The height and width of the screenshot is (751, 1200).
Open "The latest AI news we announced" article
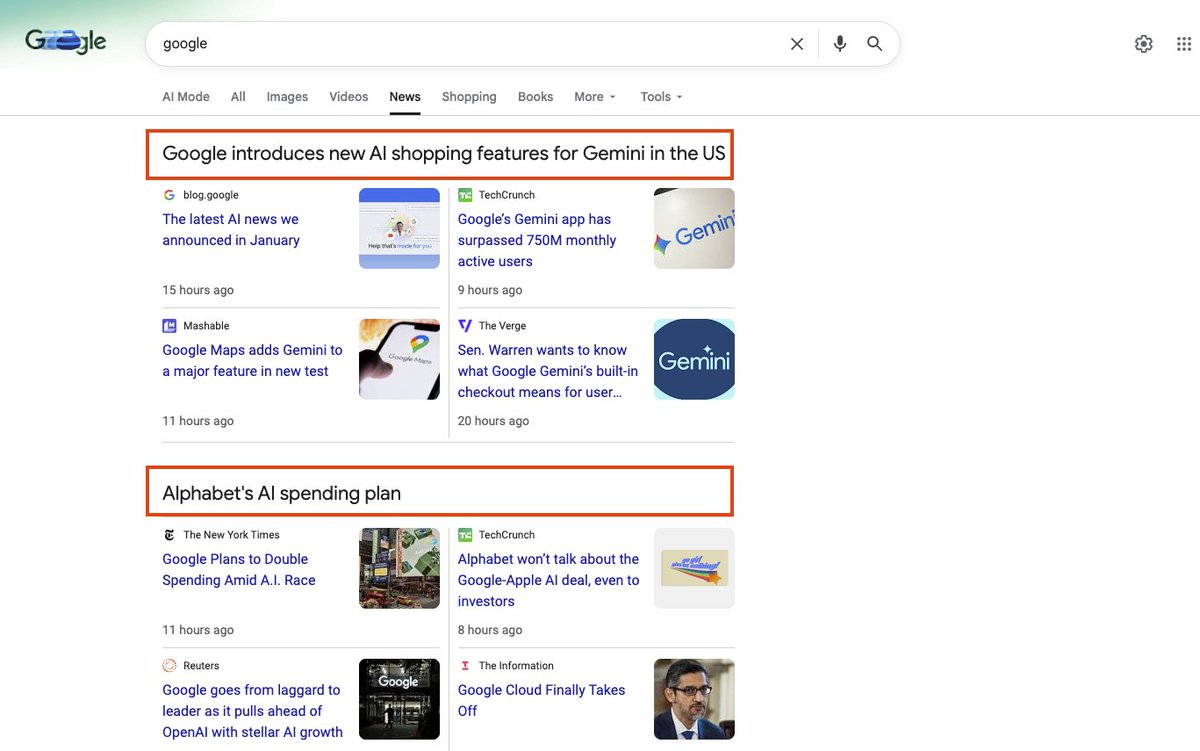(x=231, y=230)
